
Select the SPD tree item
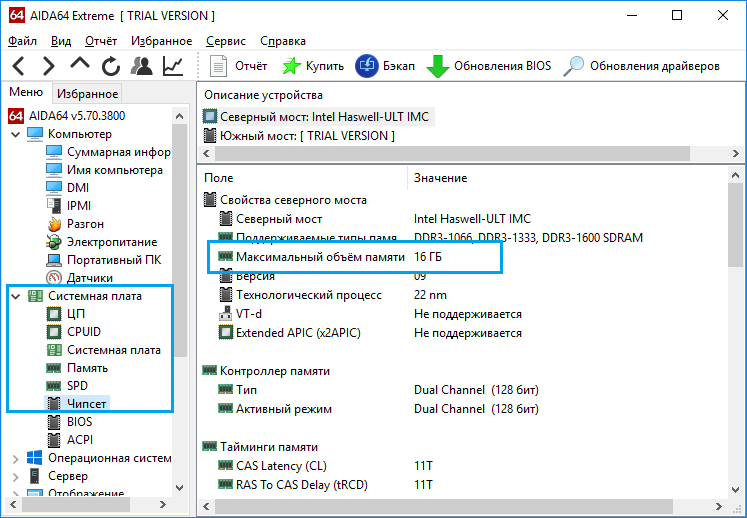pyautogui.click(x=67, y=386)
